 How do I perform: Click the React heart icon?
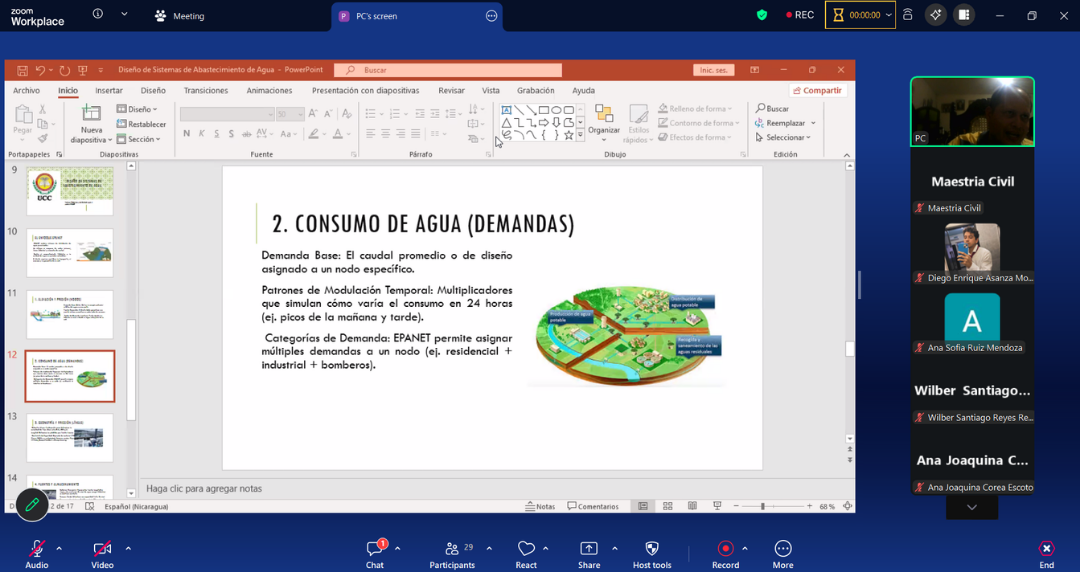(x=526, y=550)
